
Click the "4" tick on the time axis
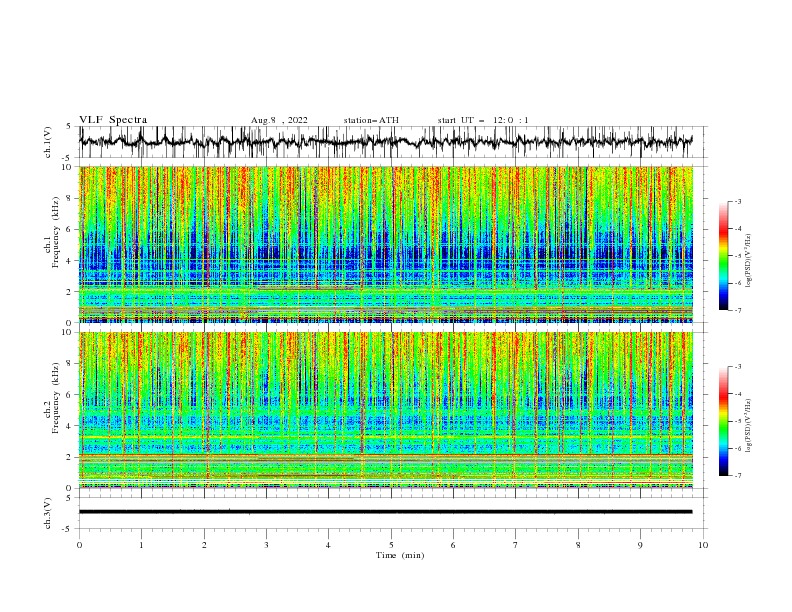pos(328,545)
